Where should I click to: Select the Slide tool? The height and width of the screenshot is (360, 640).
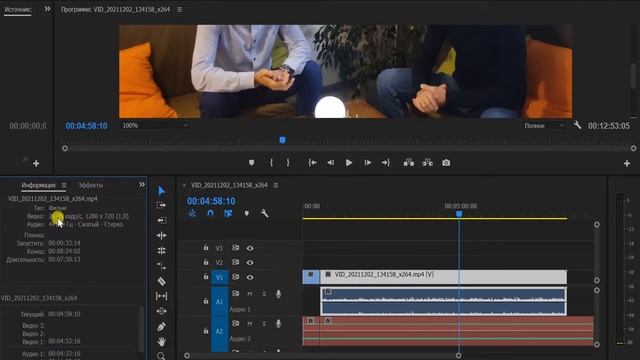162,311
